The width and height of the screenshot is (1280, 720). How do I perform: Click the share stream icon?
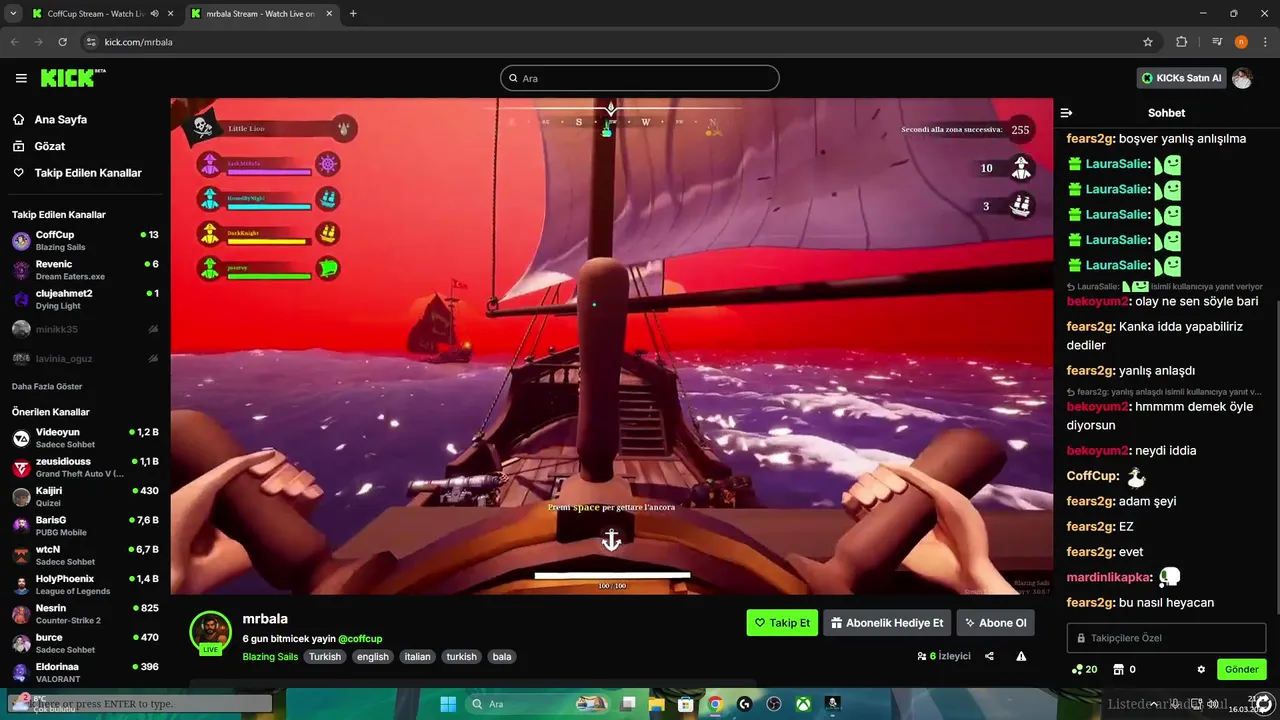[x=989, y=656]
